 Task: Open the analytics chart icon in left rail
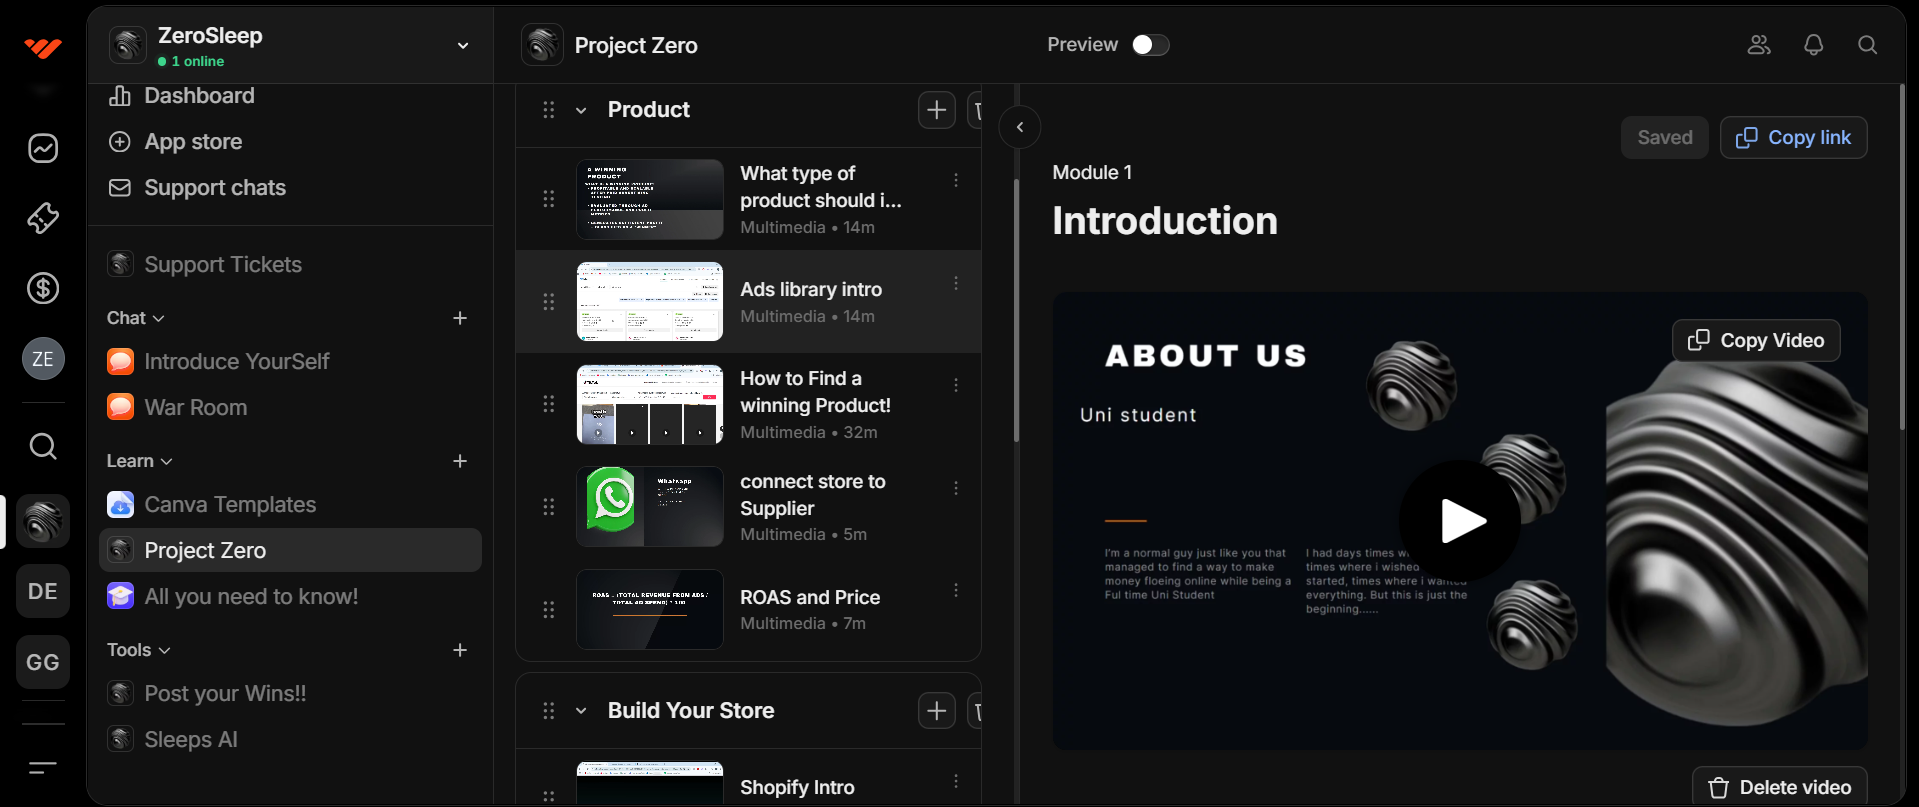pyautogui.click(x=43, y=148)
